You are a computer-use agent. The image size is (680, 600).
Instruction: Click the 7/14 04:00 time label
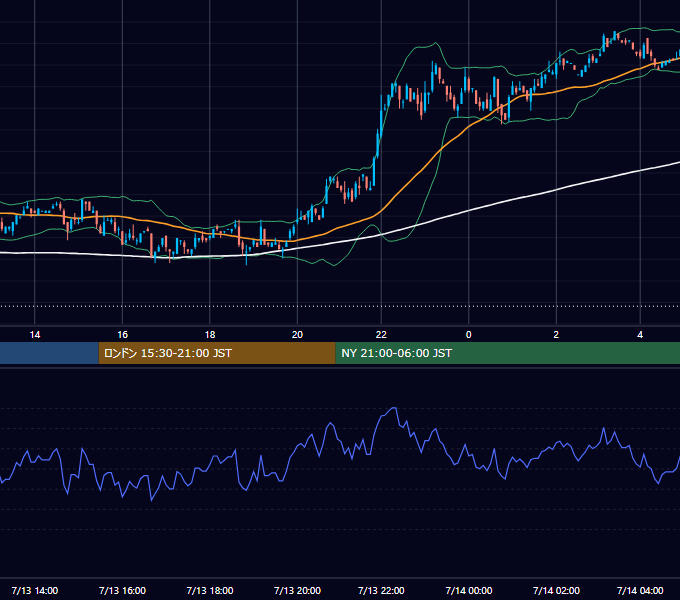point(640,590)
